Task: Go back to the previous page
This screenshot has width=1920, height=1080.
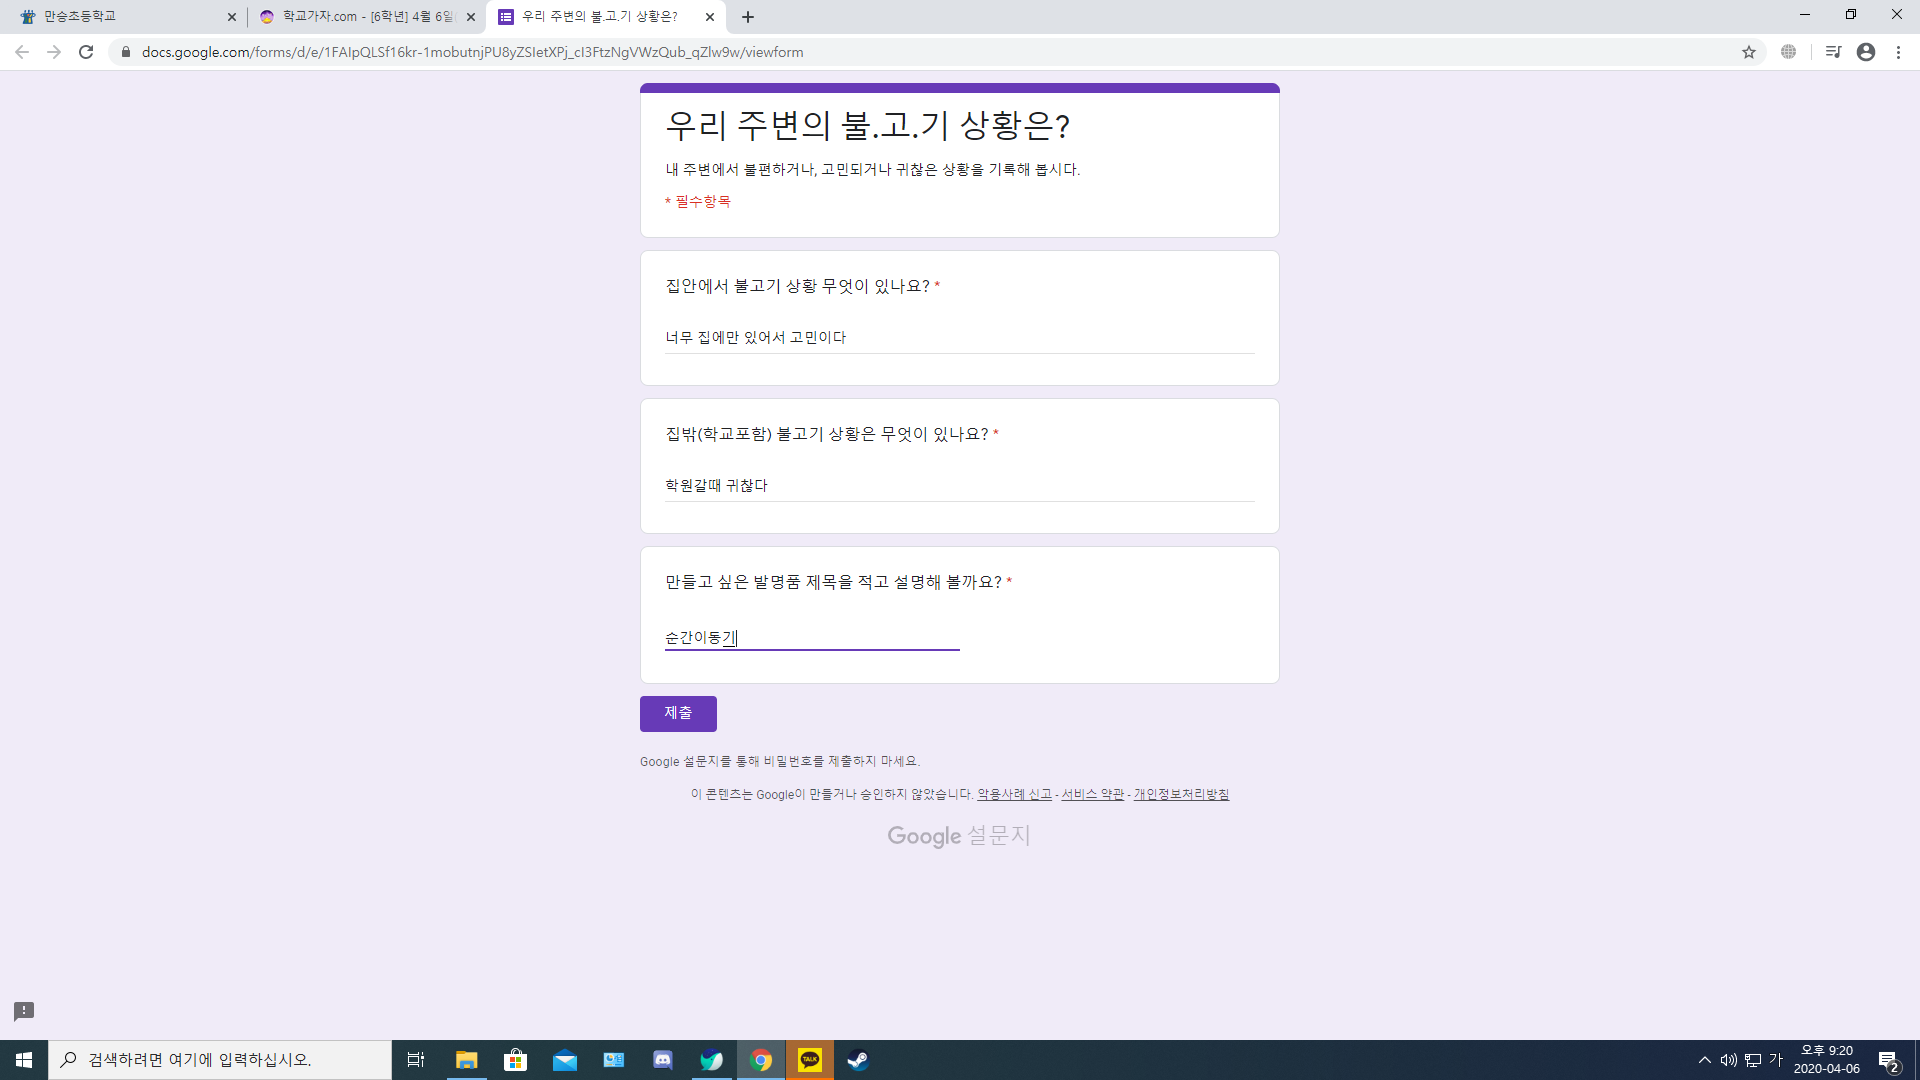Action: (22, 52)
